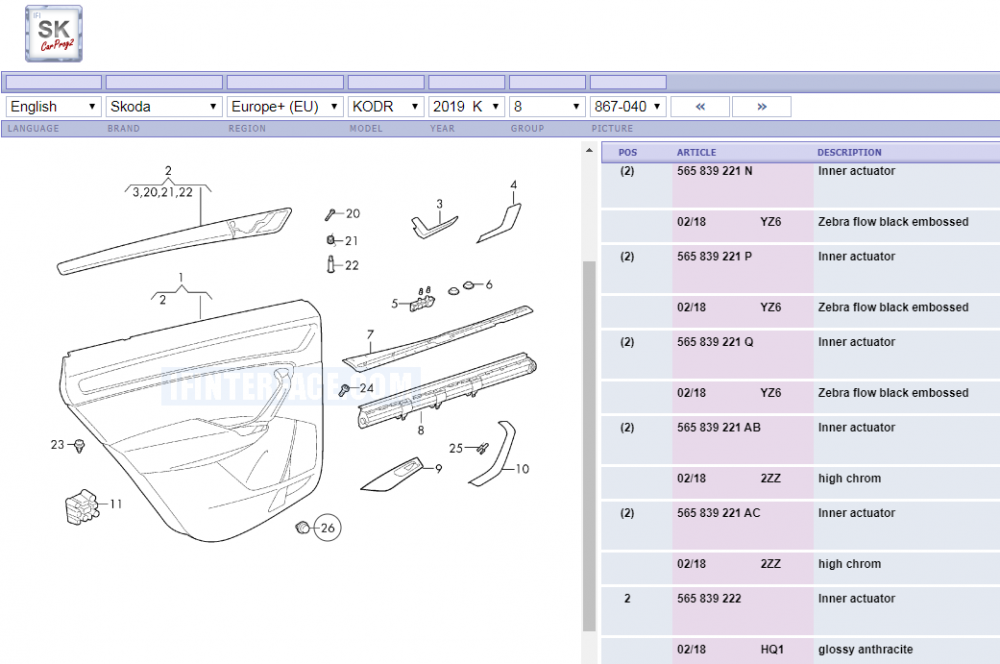Click handle trim part labeled 3
The height and width of the screenshot is (664, 1000).
tap(434, 227)
